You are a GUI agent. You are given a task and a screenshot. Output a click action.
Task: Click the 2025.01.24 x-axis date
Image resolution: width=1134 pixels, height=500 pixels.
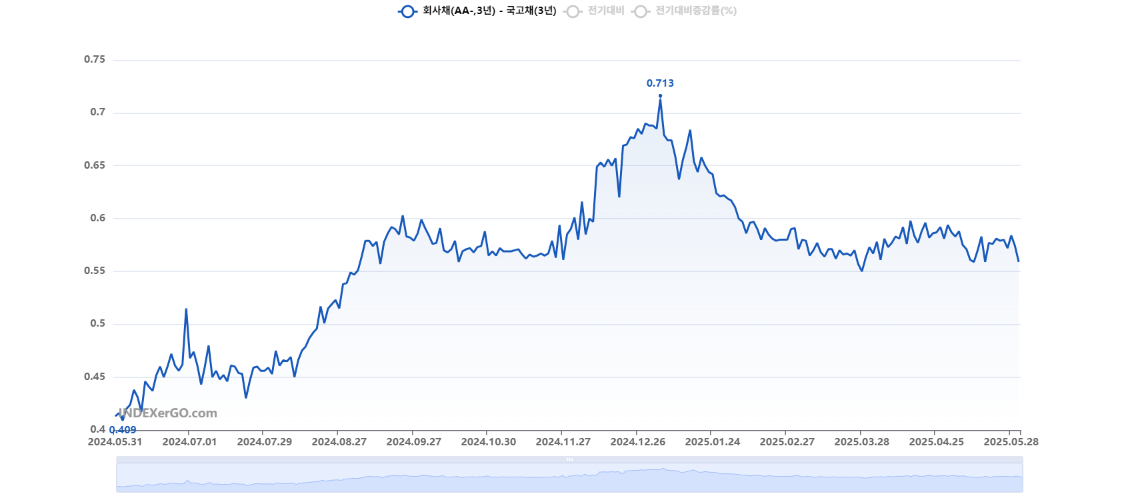click(x=710, y=441)
